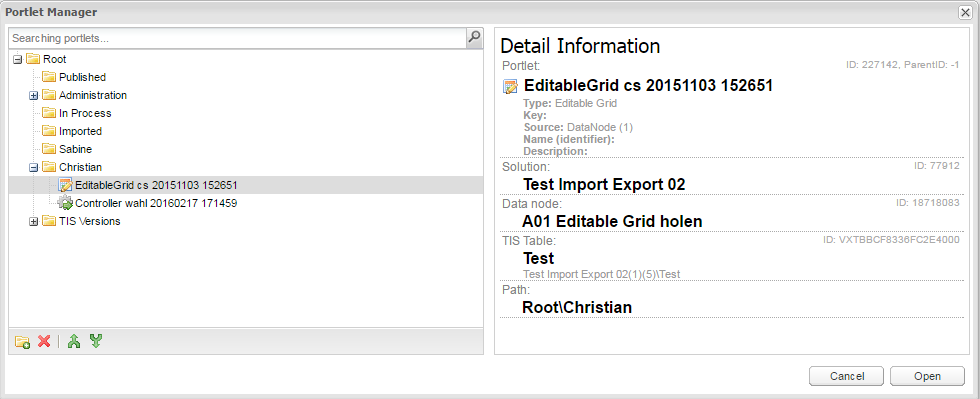Image resolution: width=980 pixels, height=399 pixels.
Task: Click the new folder icon in toolbar
Action: tap(22, 341)
